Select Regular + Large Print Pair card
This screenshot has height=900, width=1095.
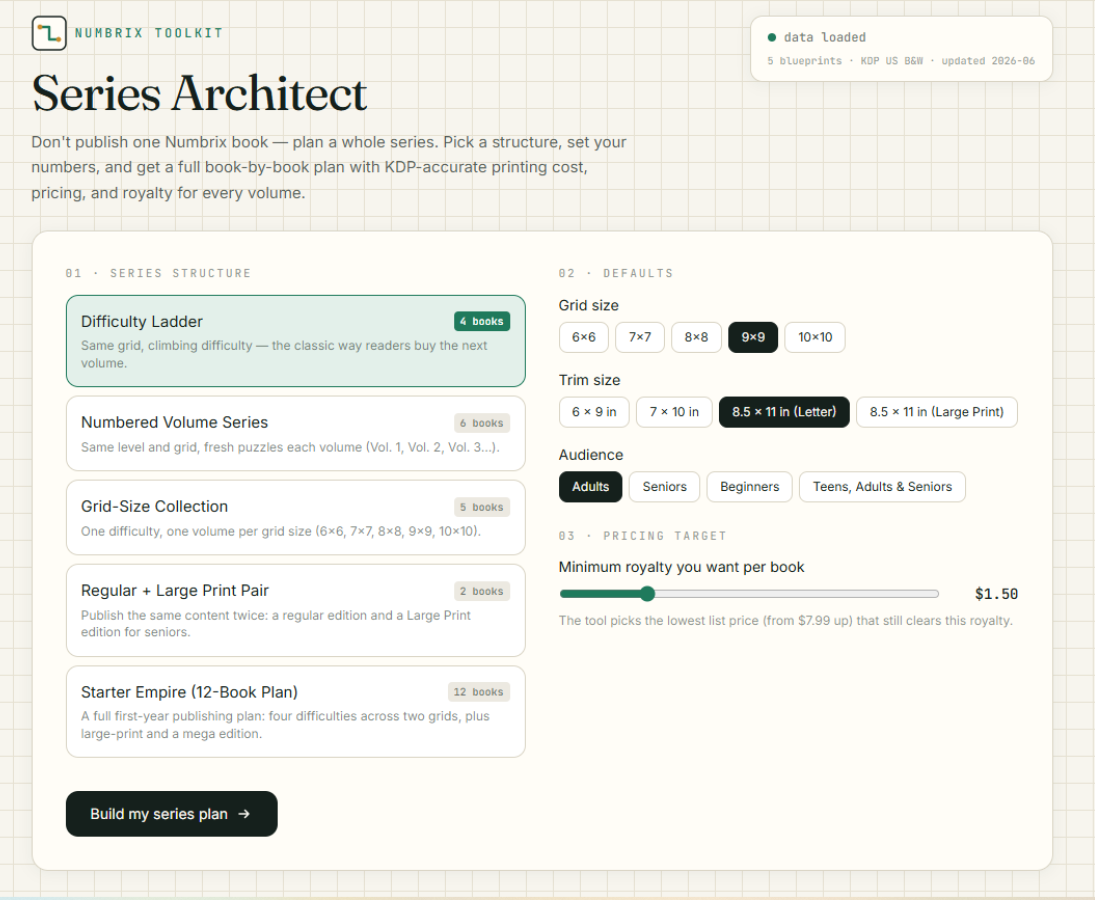295,610
